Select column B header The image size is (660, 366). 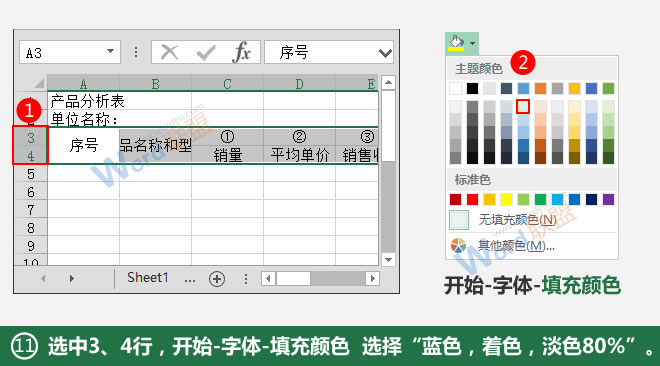(155, 84)
